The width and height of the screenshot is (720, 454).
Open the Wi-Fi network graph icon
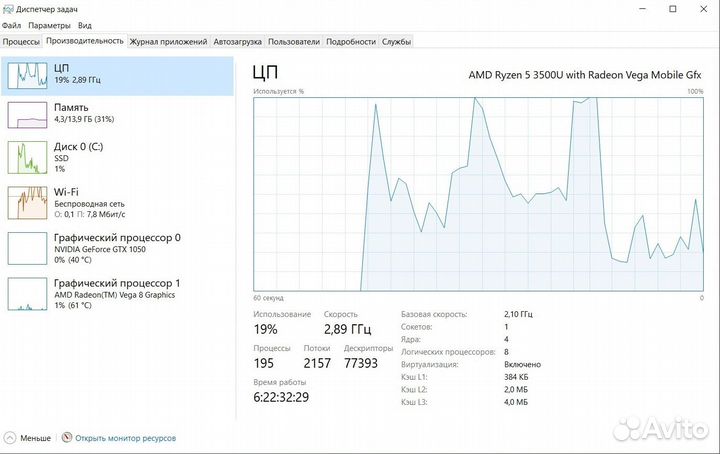pyautogui.click(x=28, y=203)
